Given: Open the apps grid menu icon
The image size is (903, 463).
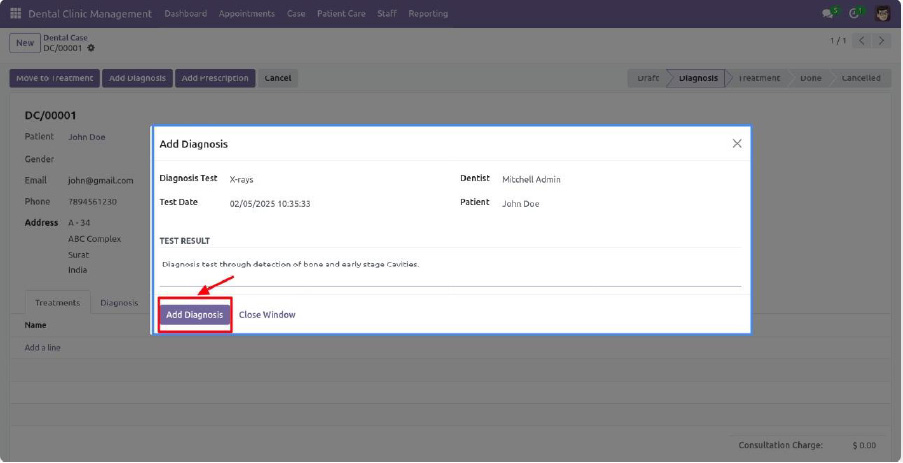Looking at the screenshot, I should [16, 14].
